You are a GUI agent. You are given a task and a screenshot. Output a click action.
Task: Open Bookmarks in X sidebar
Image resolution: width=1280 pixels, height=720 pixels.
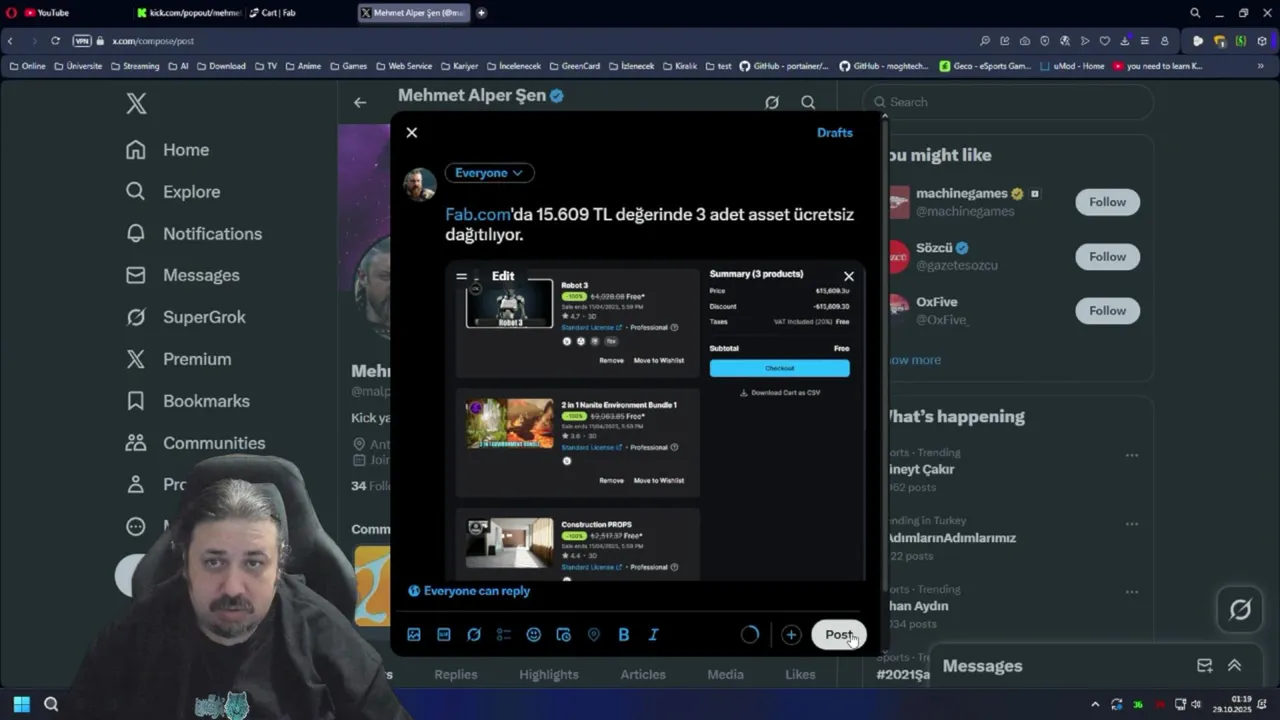pos(188,401)
